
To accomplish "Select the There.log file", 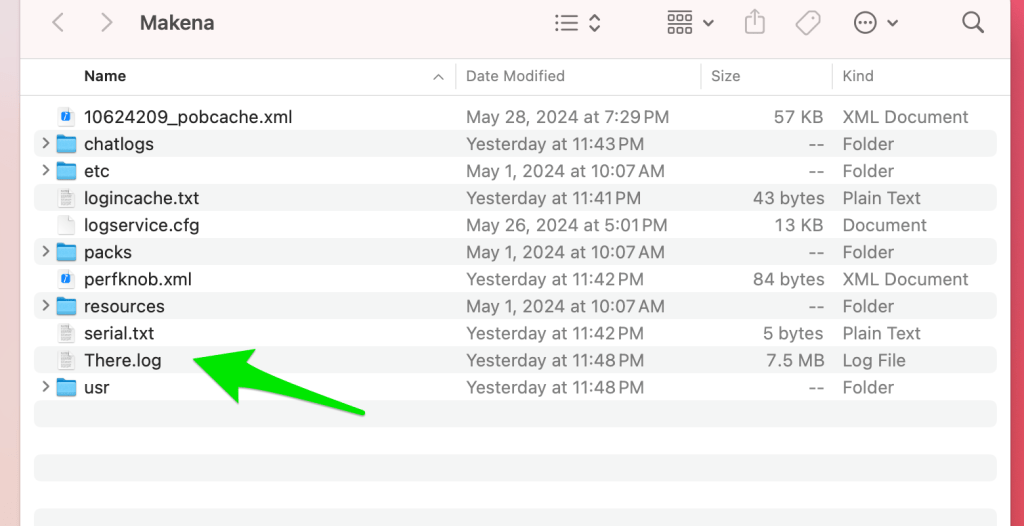I will pos(122,360).
